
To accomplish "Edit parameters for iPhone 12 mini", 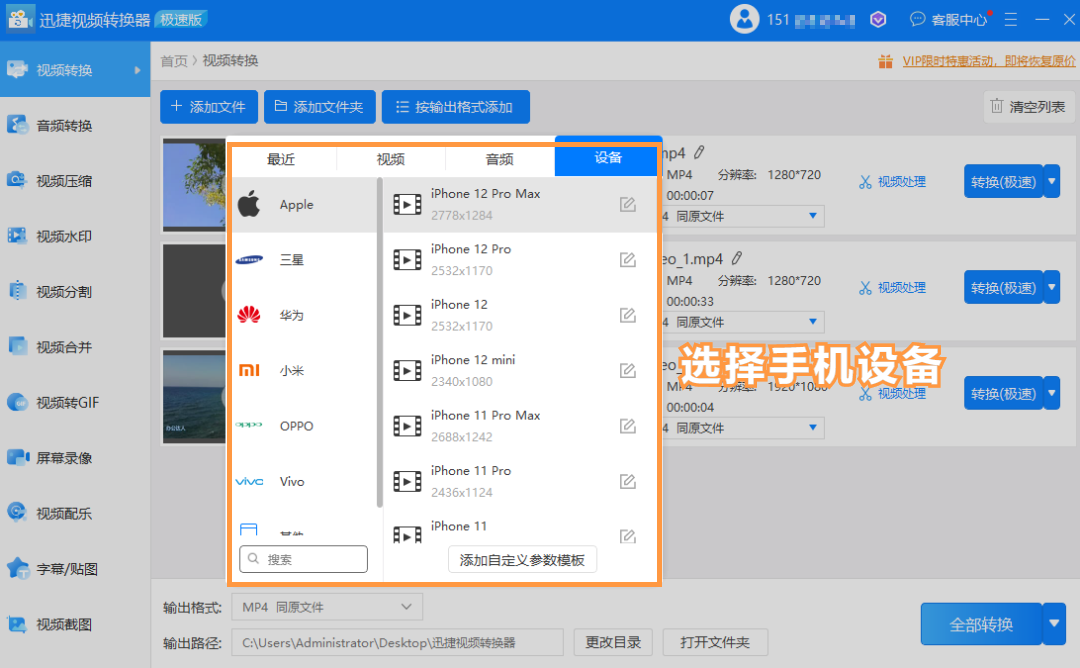I will (x=627, y=370).
